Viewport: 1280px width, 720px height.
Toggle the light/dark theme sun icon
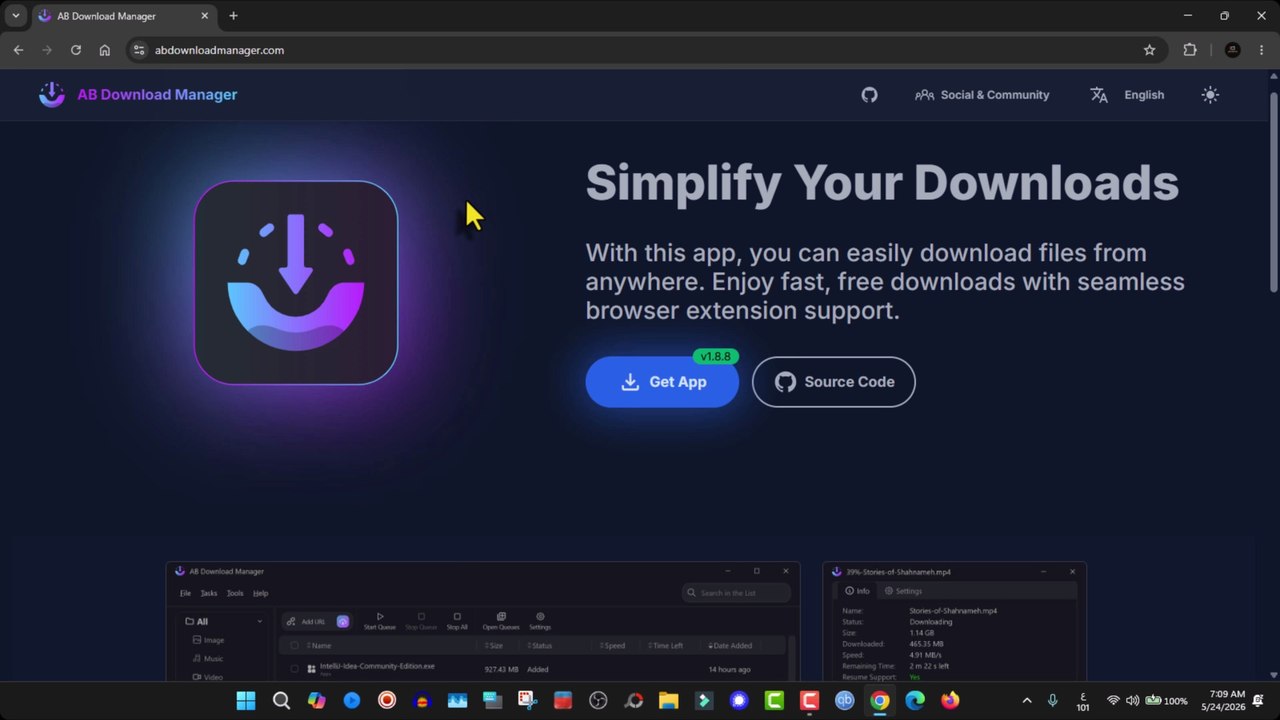coord(1210,95)
